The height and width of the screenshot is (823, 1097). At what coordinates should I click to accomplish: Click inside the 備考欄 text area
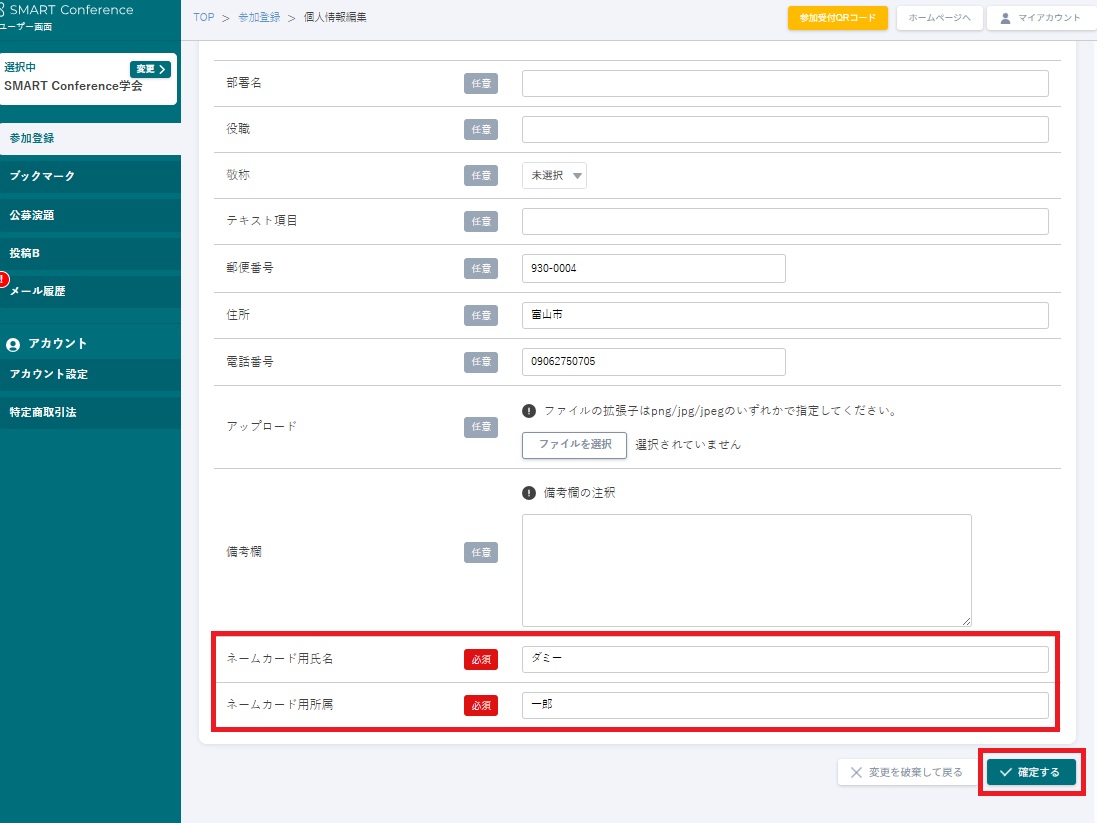click(746, 570)
